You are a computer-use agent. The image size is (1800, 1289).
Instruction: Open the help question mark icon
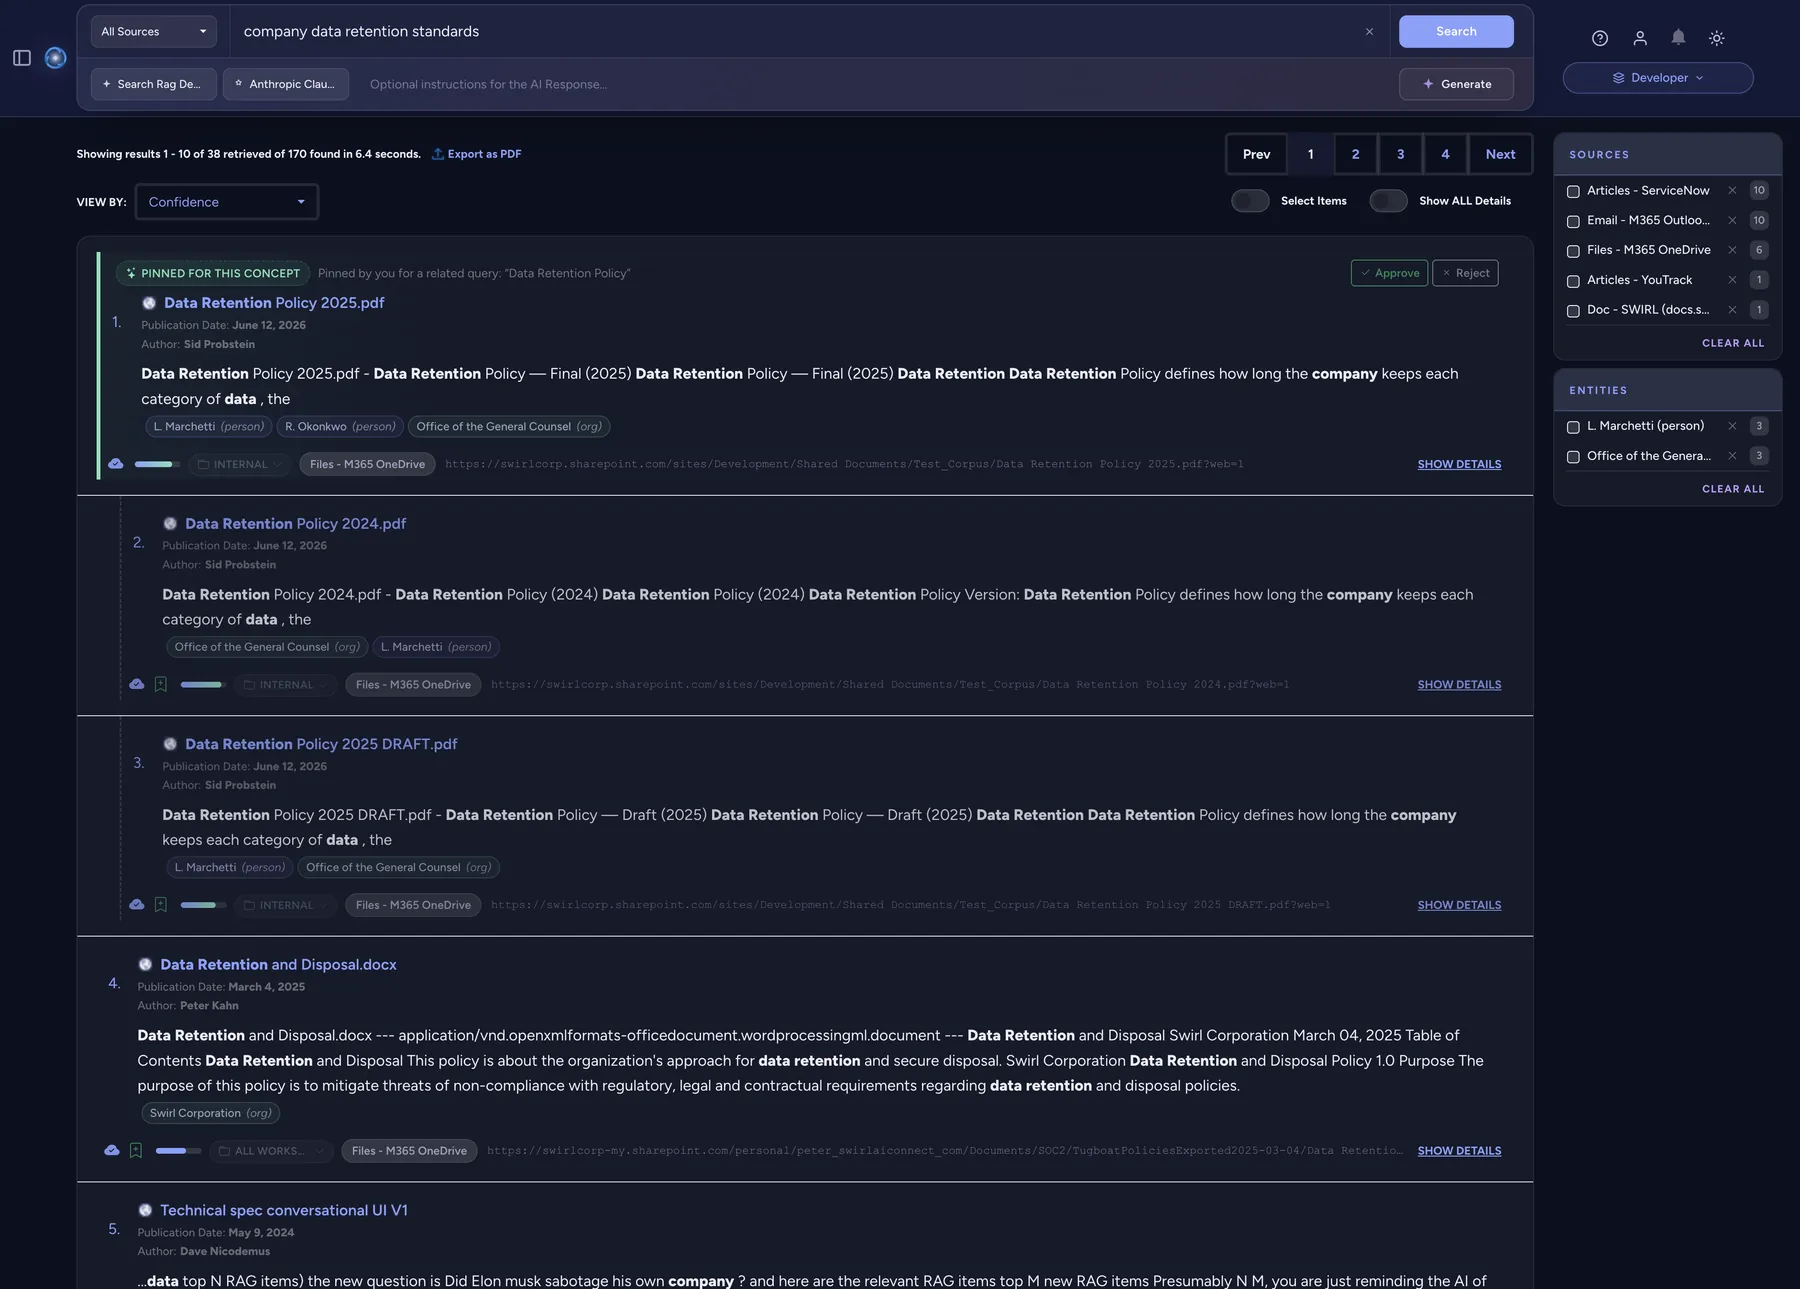pyautogui.click(x=1600, y=38)
